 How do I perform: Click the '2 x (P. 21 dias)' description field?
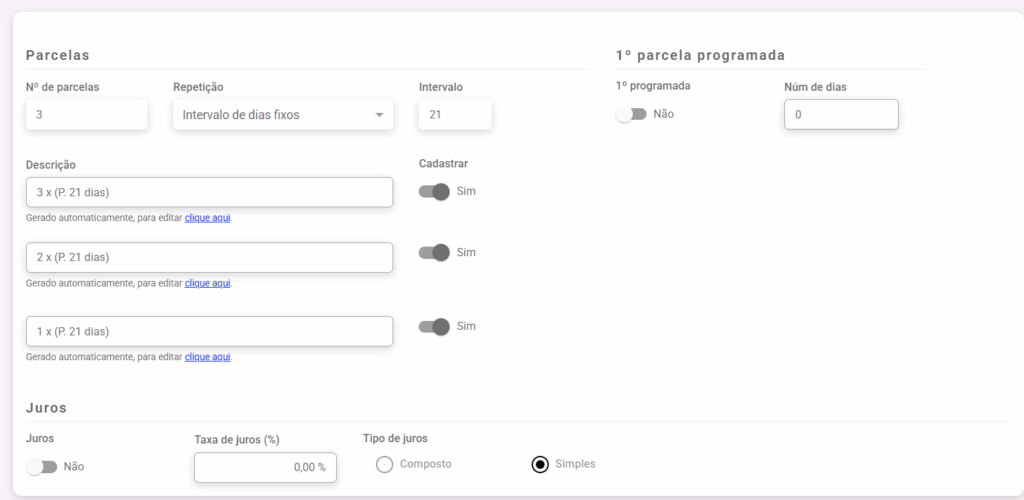[x=209, y=257]
